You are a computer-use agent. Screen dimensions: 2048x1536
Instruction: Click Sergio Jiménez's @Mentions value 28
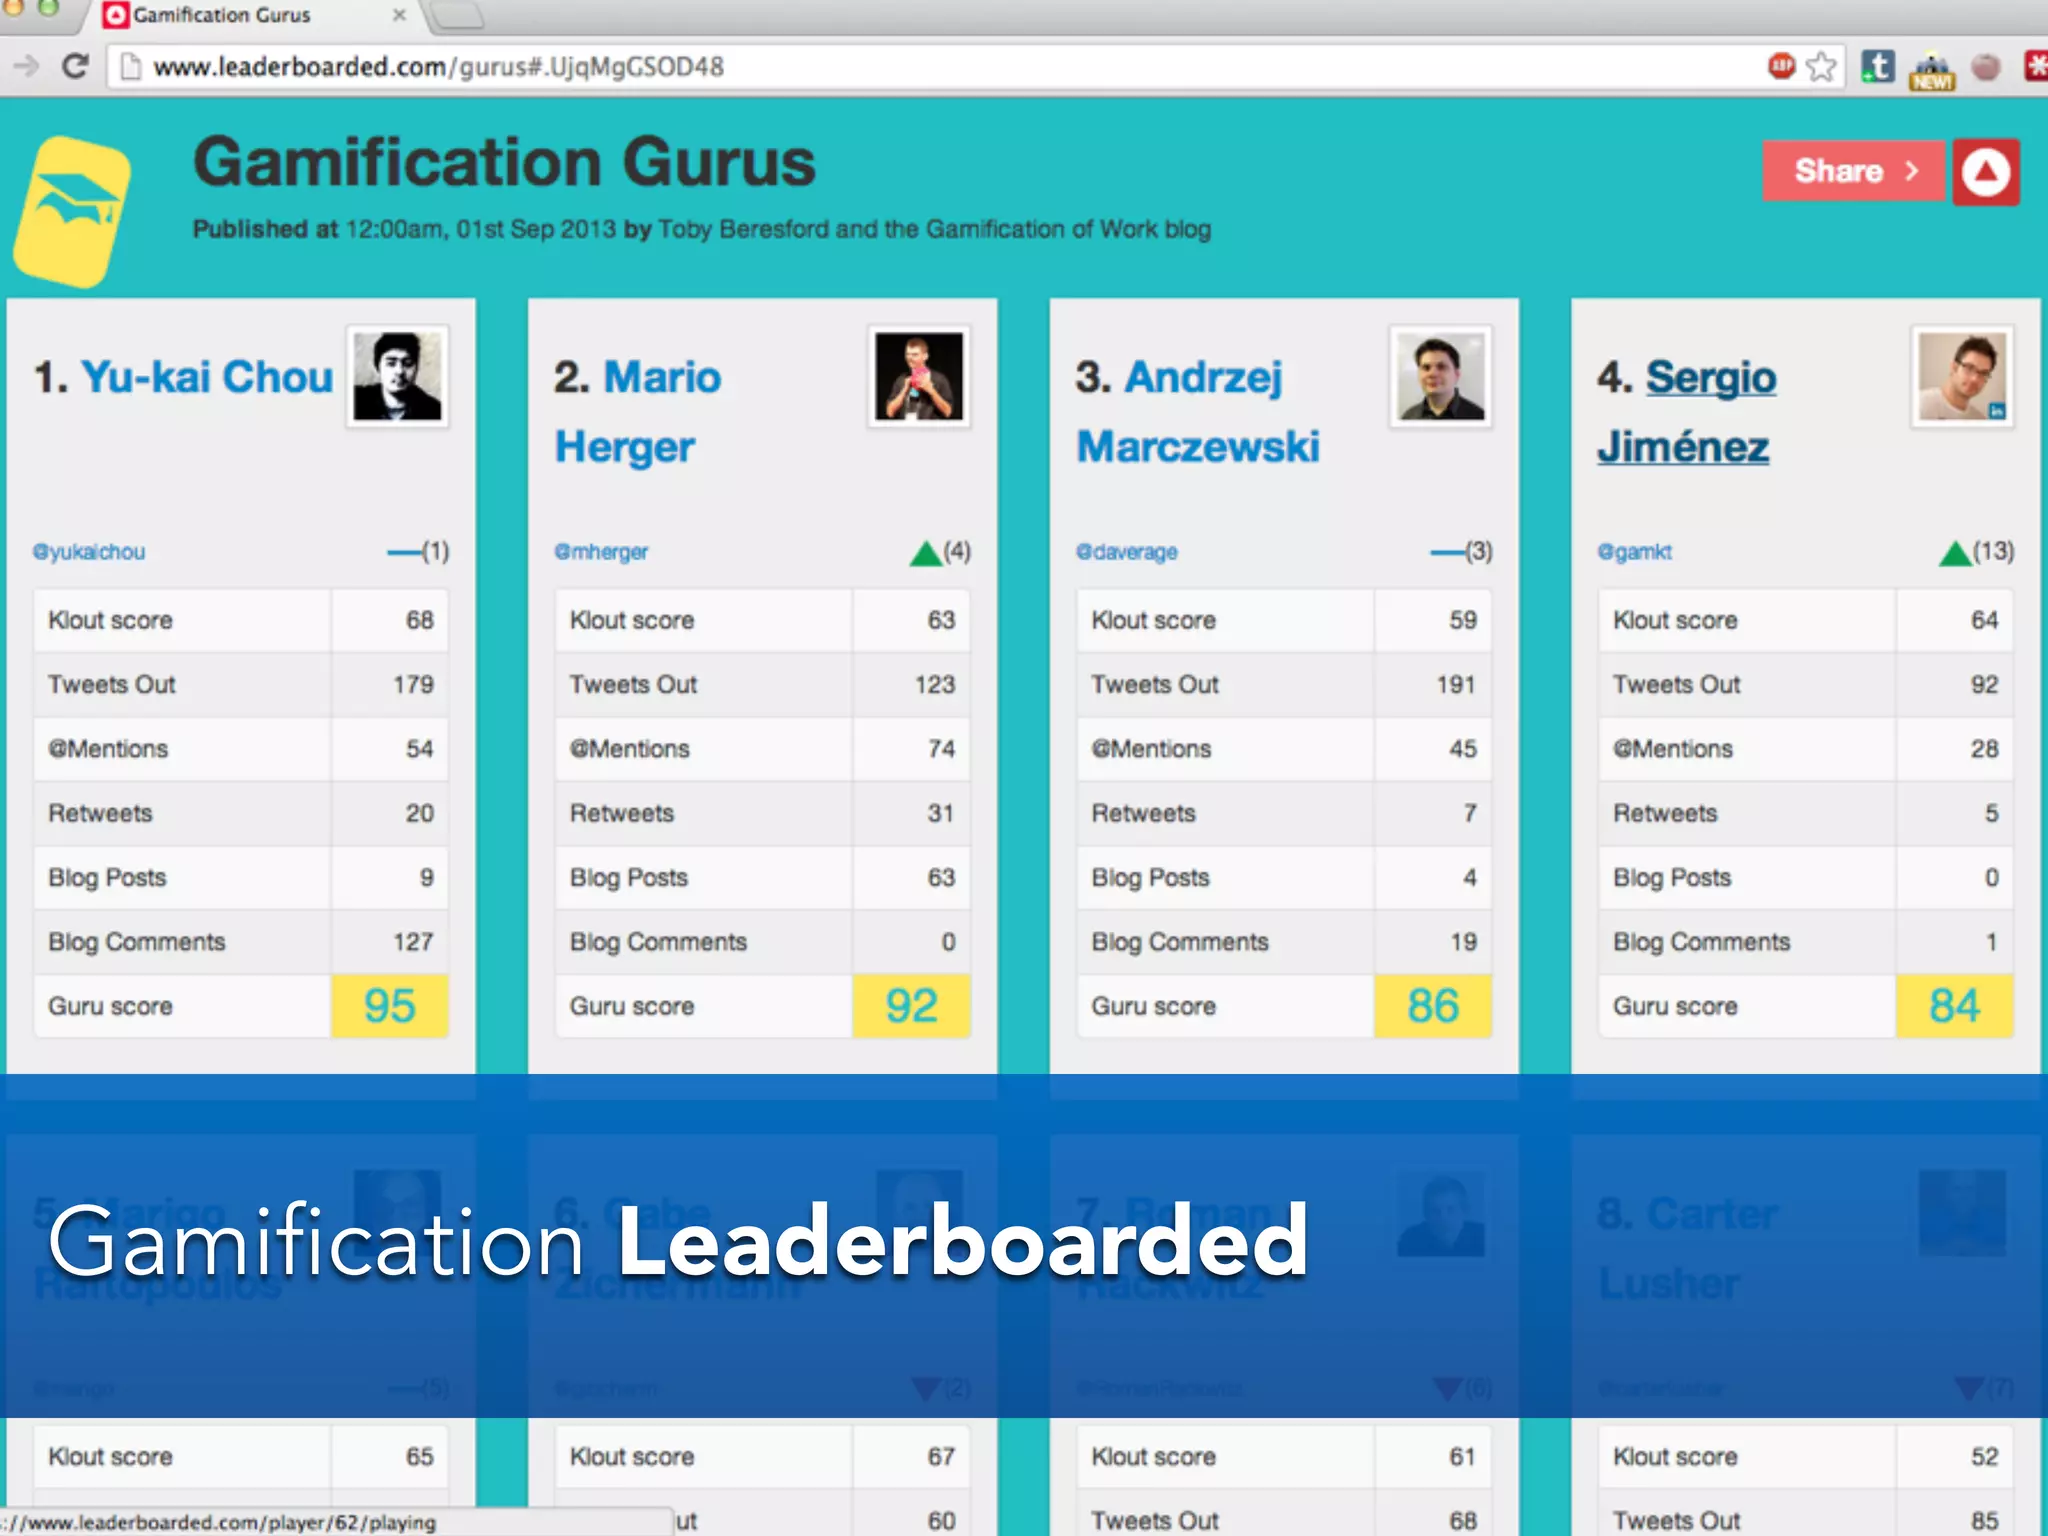1984,748
